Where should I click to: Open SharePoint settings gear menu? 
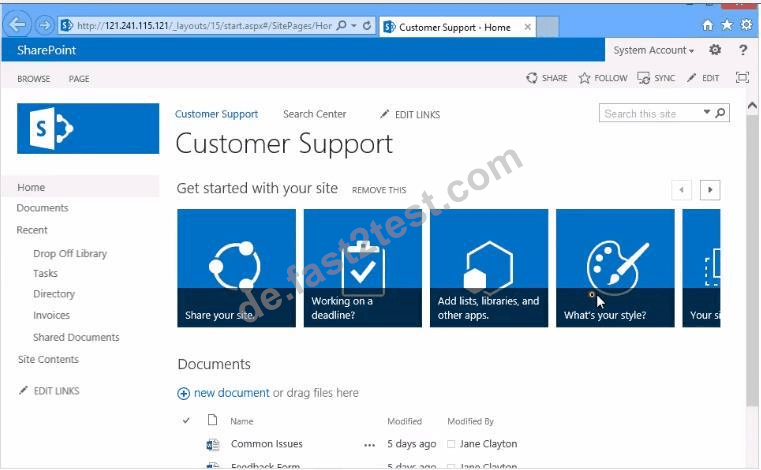[x=715, y=50]
